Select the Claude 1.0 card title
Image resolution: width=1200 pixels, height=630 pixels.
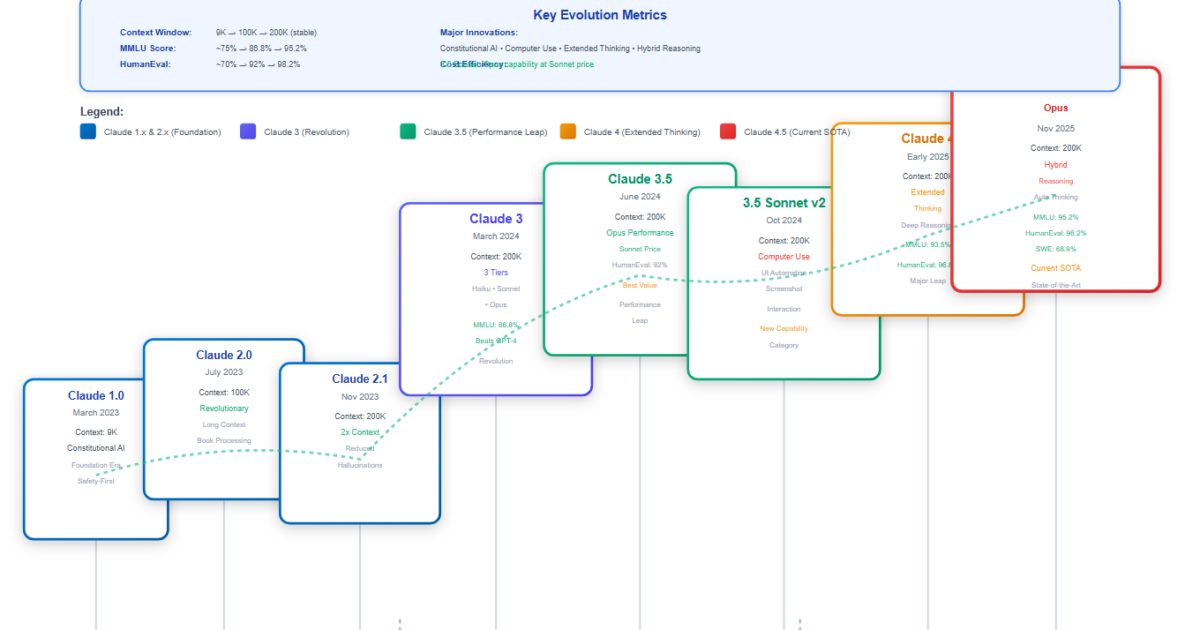click(x=96, y=396)
